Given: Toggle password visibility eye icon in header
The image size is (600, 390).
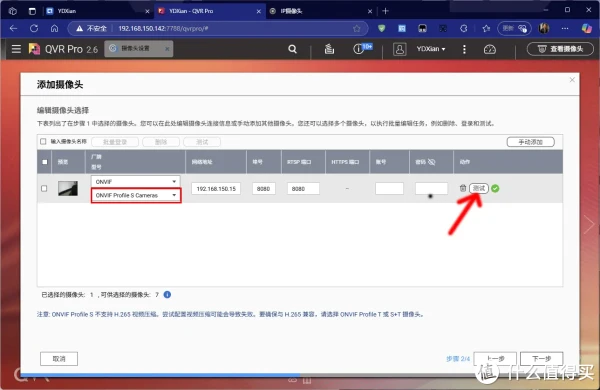Looking at the screenshot, I should tap(431, 162).
